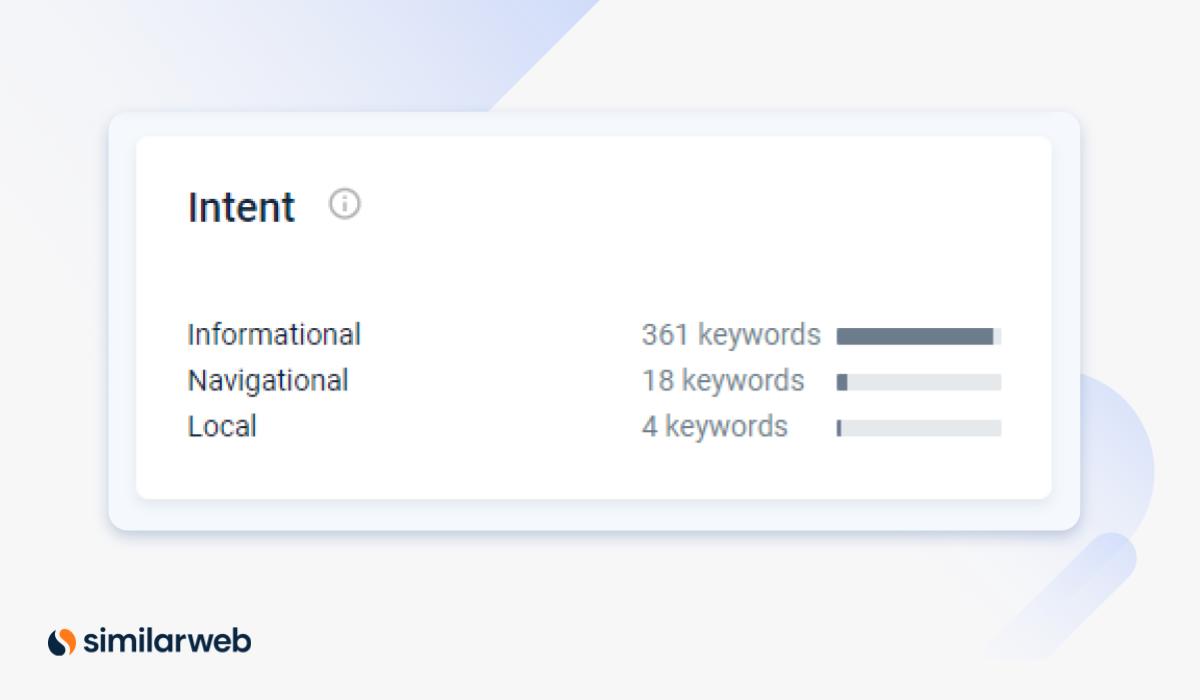
Task: Open the 361 keywords link
Action: click(x=731, y=335)
